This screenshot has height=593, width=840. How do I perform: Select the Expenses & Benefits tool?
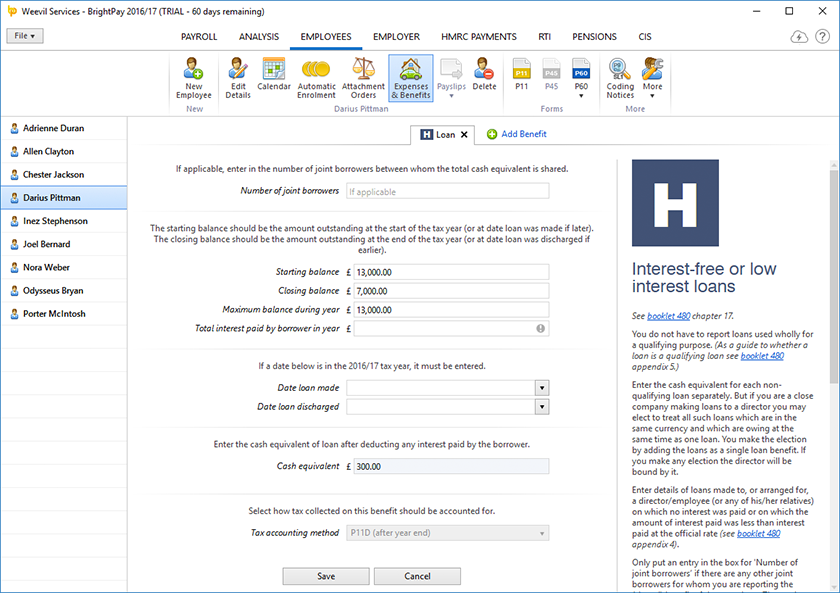tap(411, 78)
